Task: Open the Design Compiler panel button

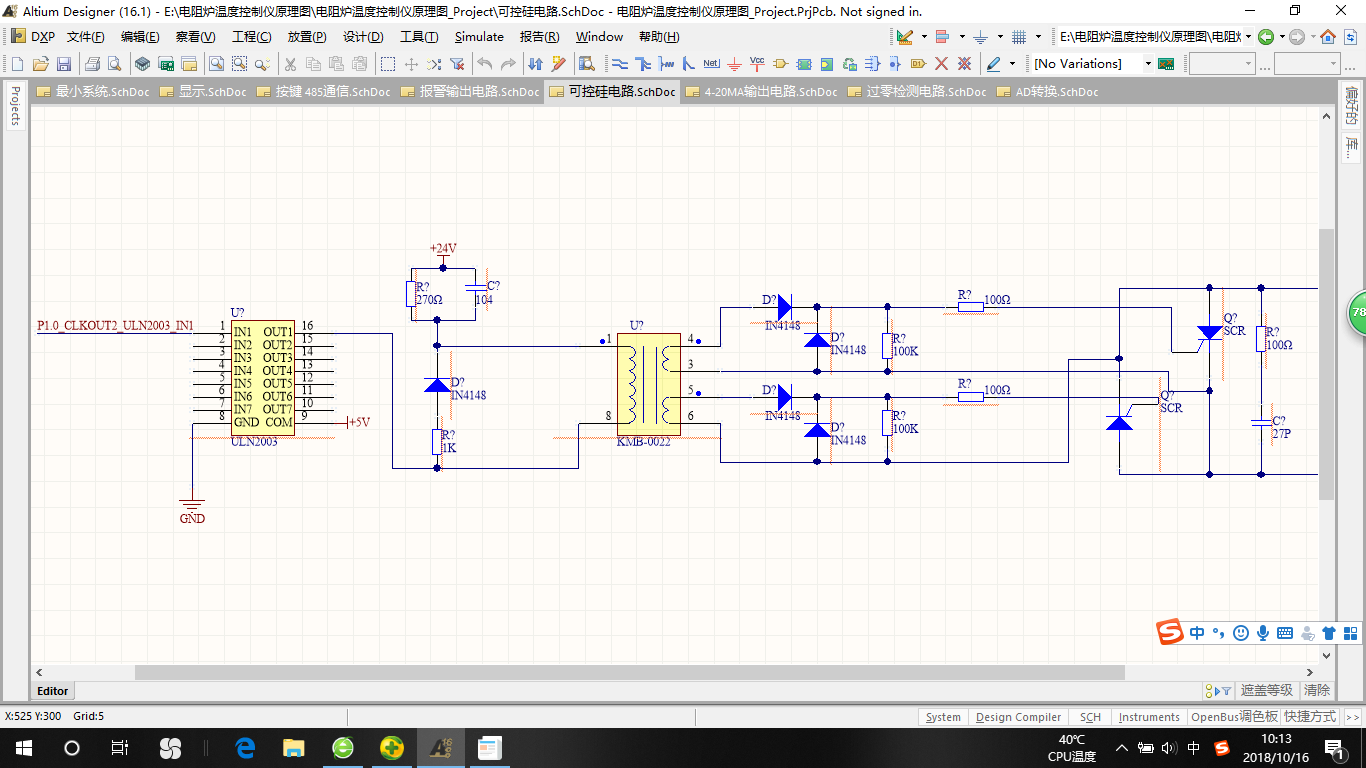Action: coord(1018,717)
